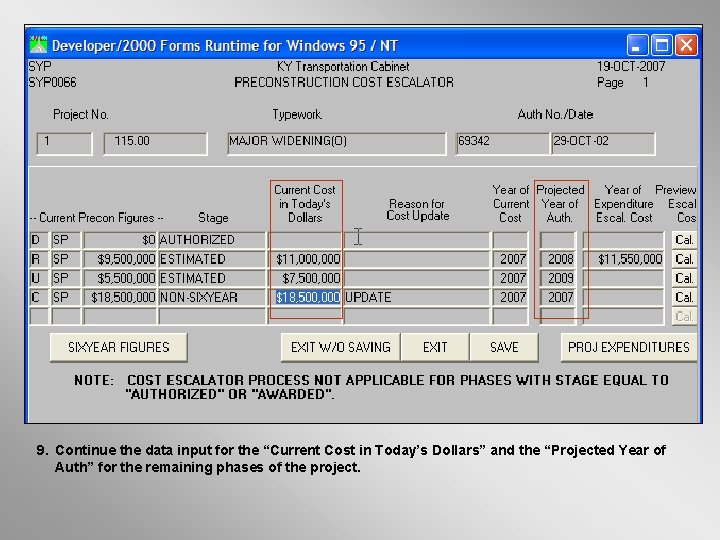Image resolution: width=720 pixels, height=540 pixels.
Task: Click the phase code R cell
Action: pyautogui.click(x=39, y=259)
